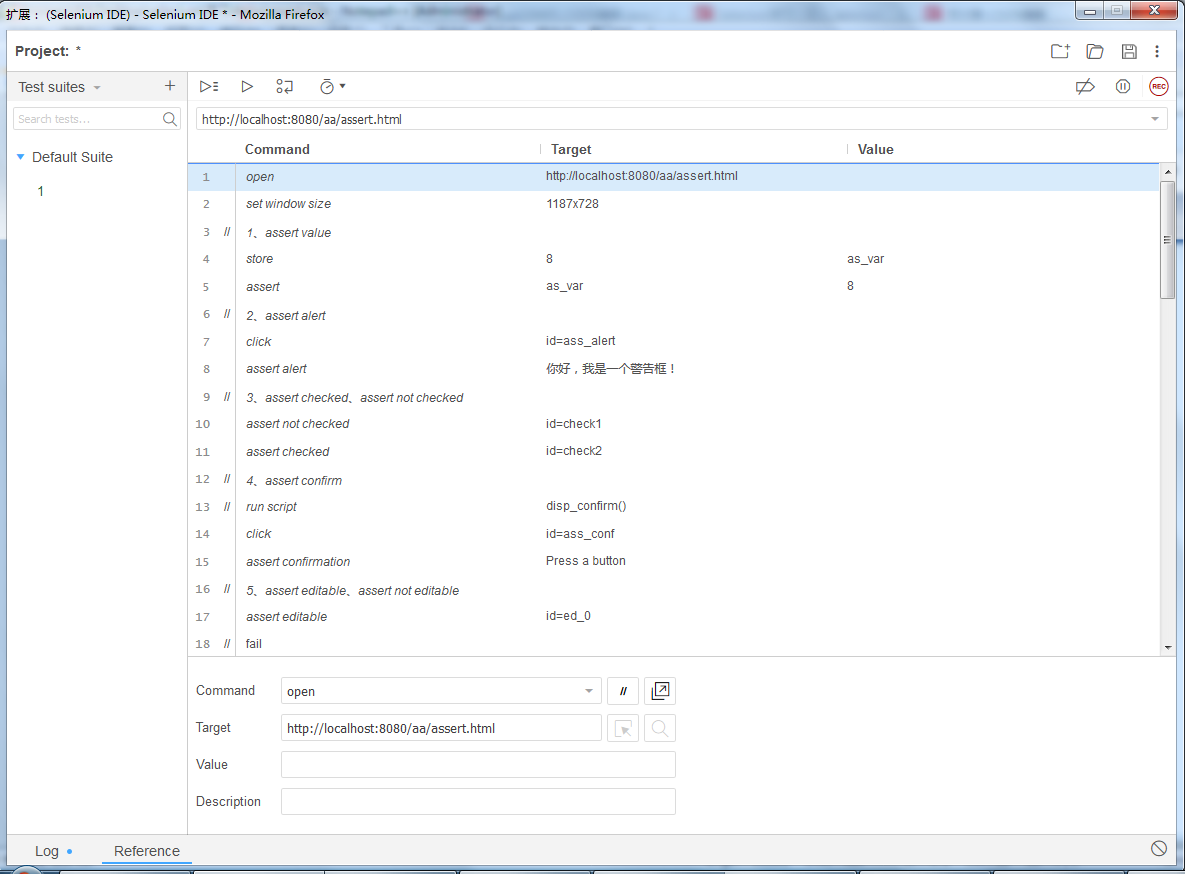Step over current command icon
The image size is (1185, 874).
click(x=284, y=86)
